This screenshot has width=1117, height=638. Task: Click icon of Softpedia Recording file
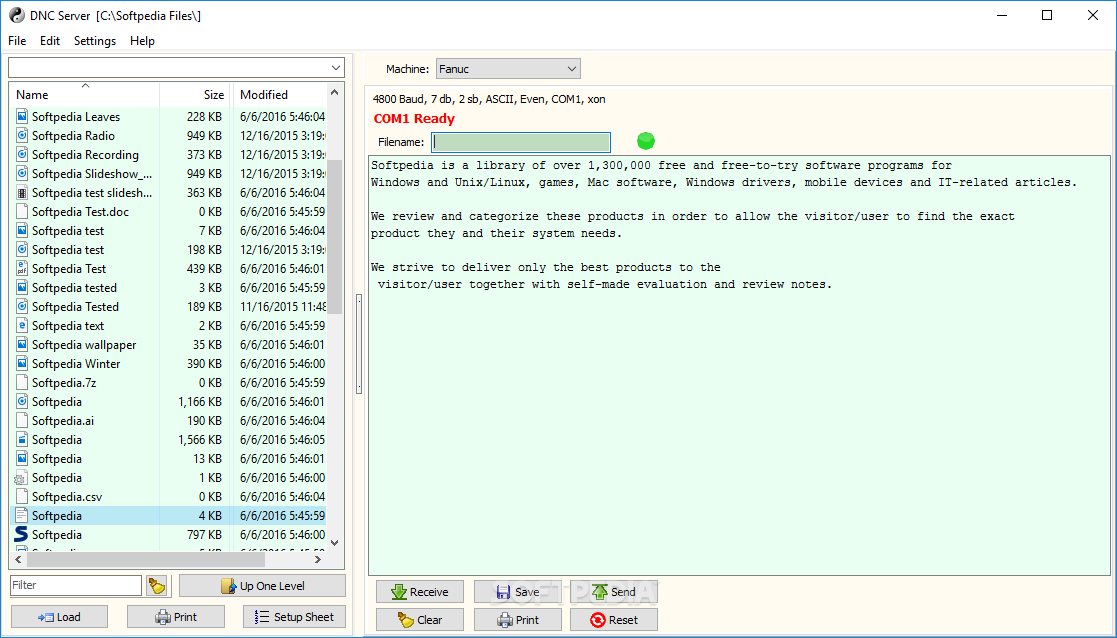pos(21,155)
